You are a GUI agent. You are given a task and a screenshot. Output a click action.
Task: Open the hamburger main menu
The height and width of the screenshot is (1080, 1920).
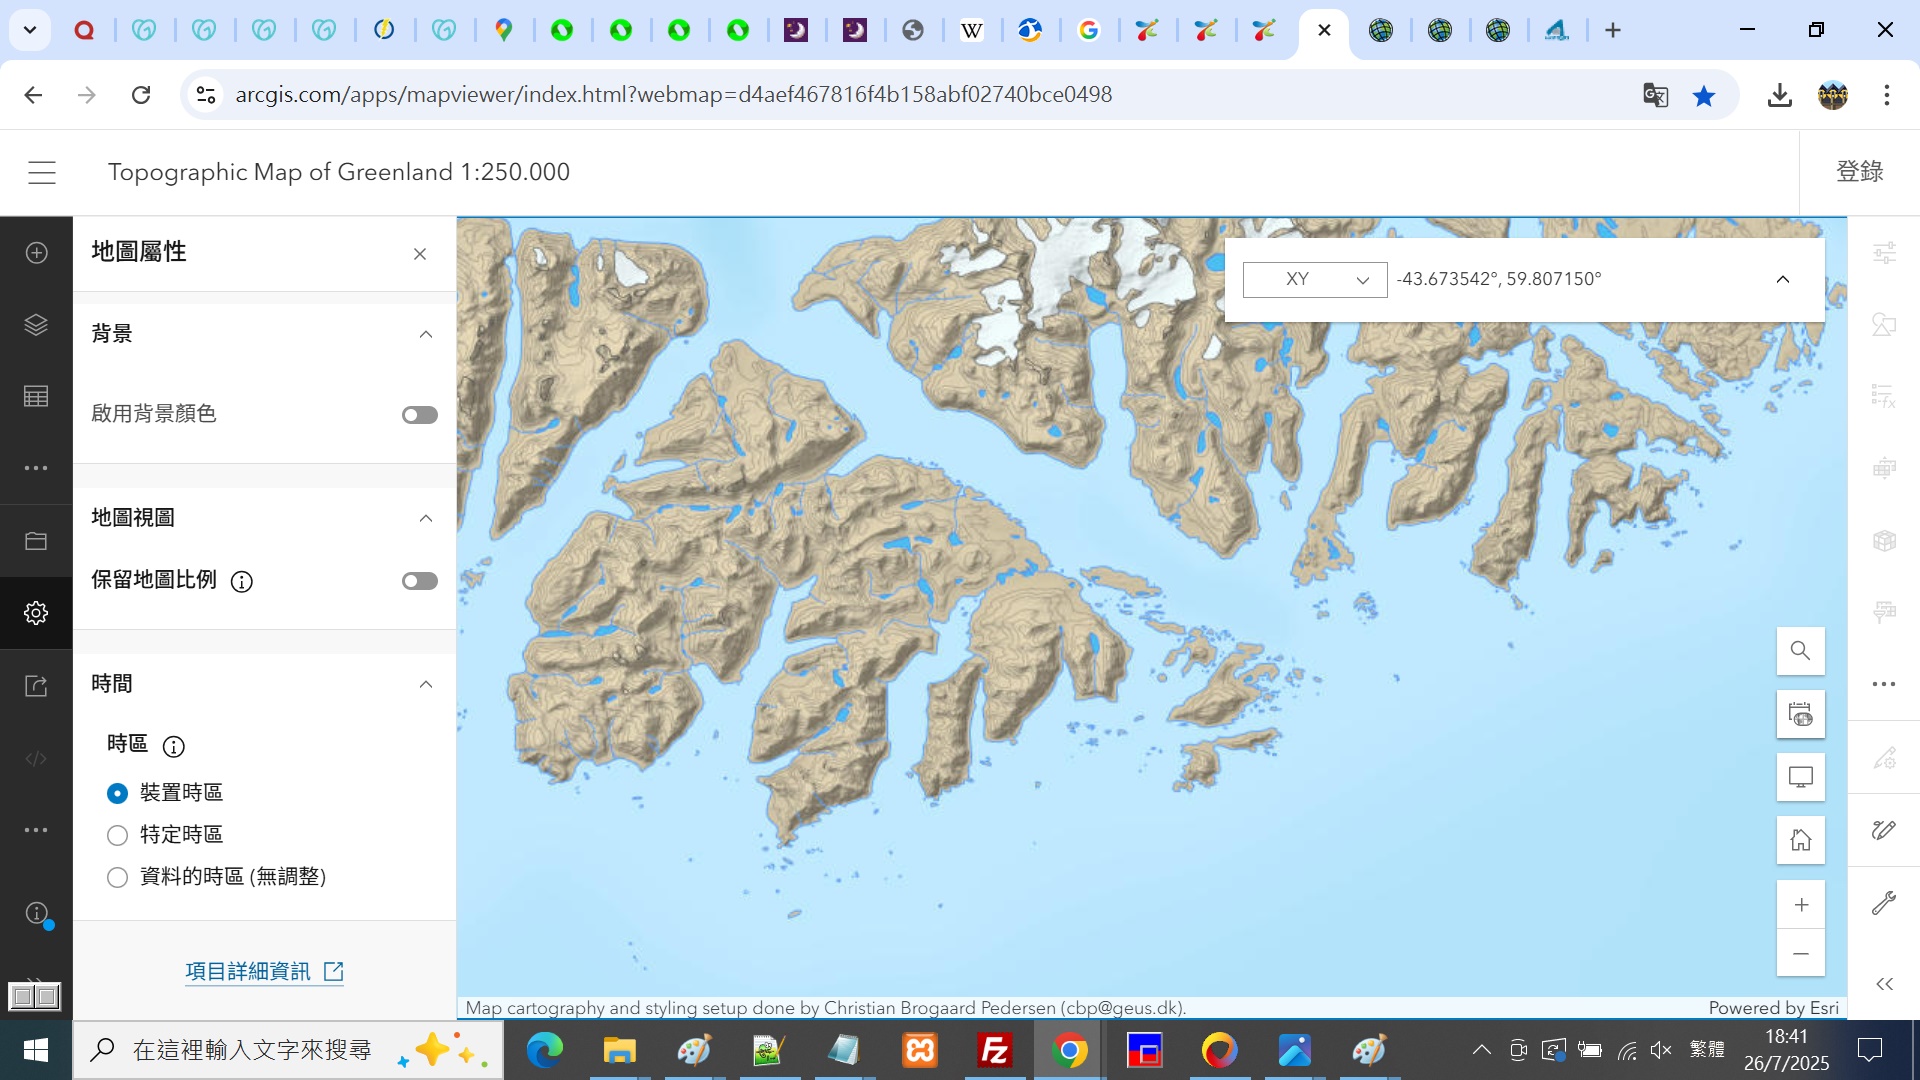click(42, 172)
